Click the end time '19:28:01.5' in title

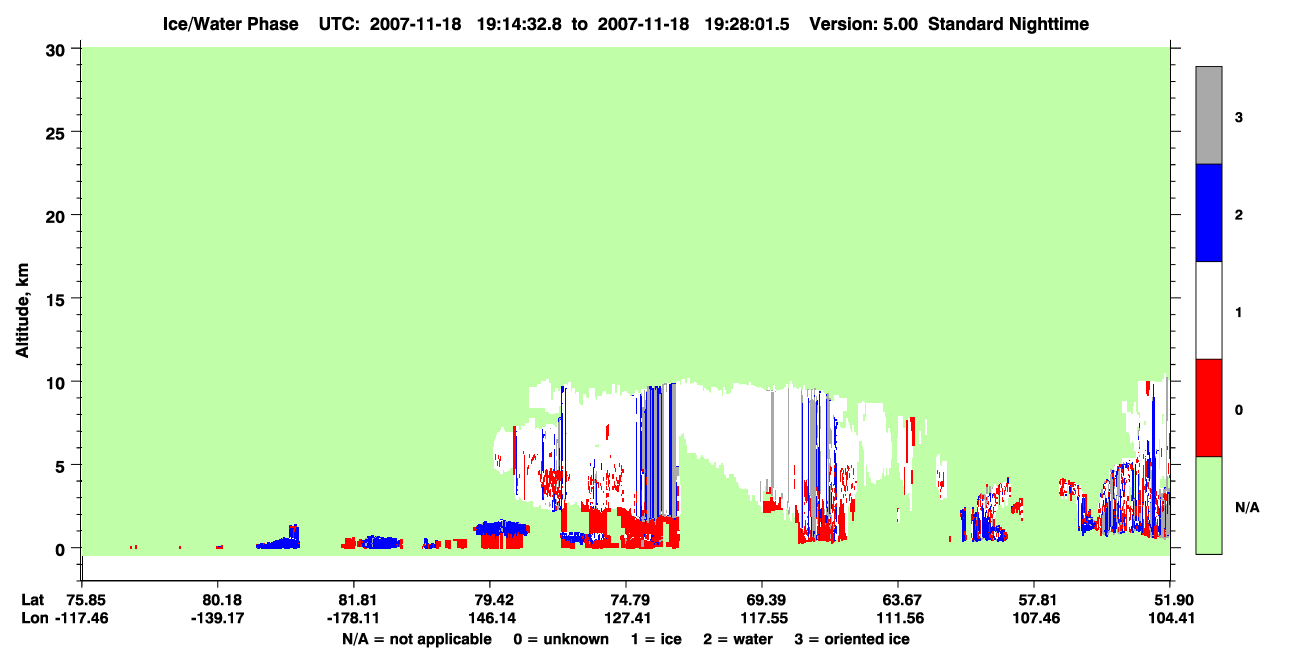click(x=745, y=23)
